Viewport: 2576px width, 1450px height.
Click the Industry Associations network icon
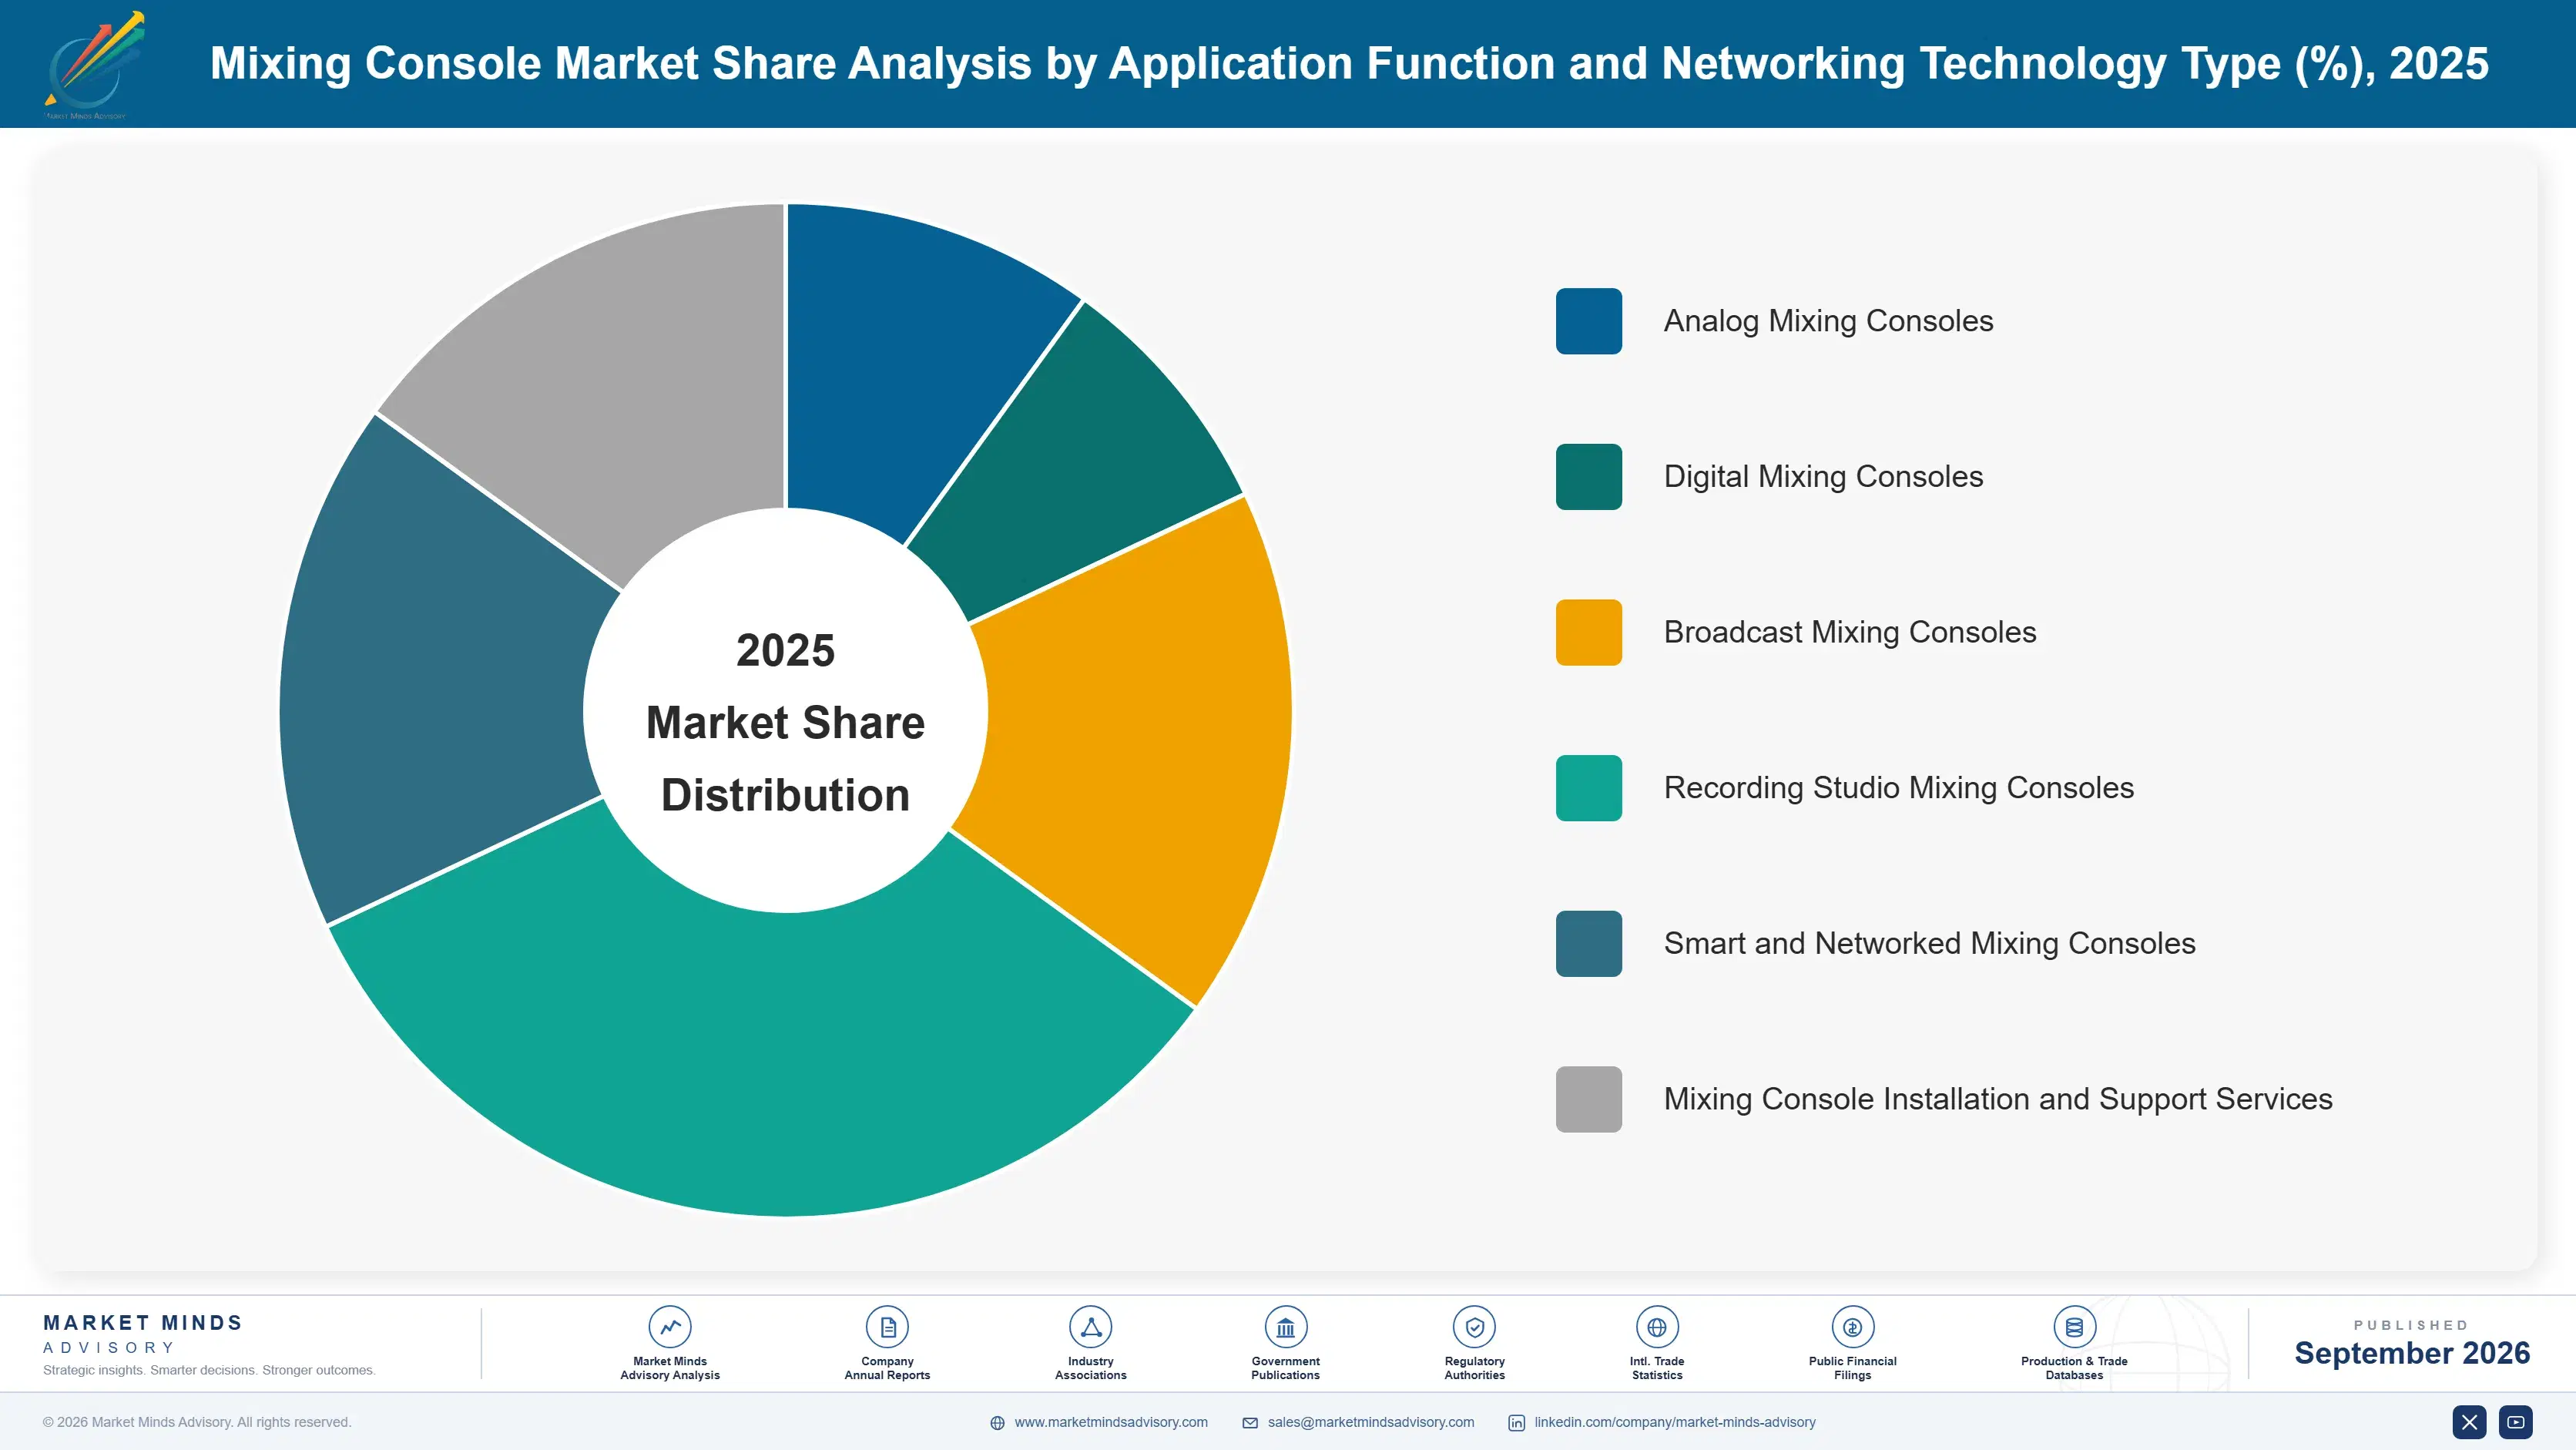point(1090,1327)
